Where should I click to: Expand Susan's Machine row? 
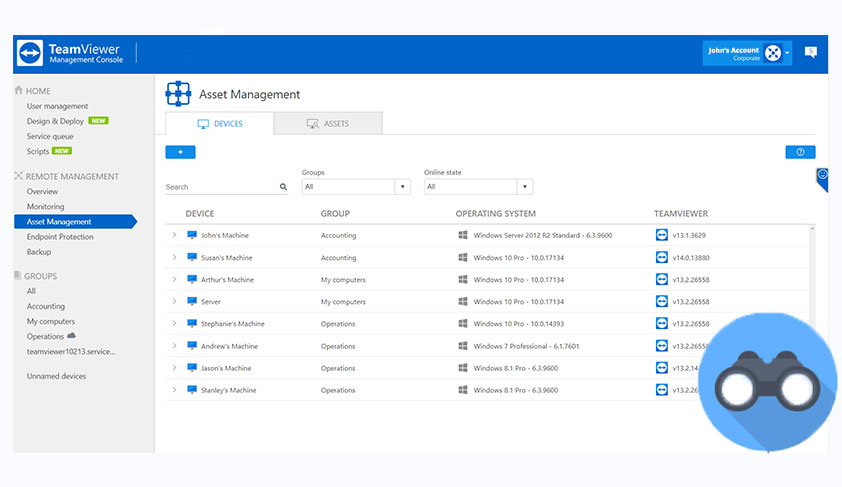[174, 257]
